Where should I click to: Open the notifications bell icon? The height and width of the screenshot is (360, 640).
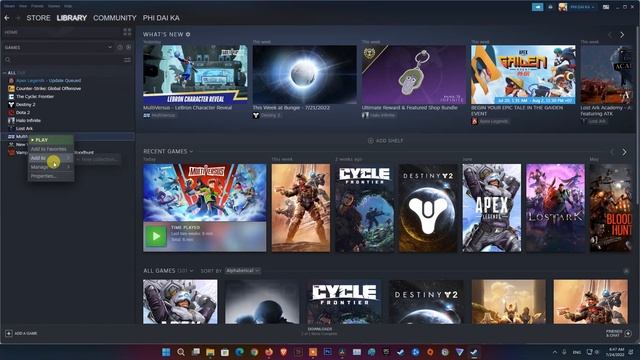coord(550,7)
